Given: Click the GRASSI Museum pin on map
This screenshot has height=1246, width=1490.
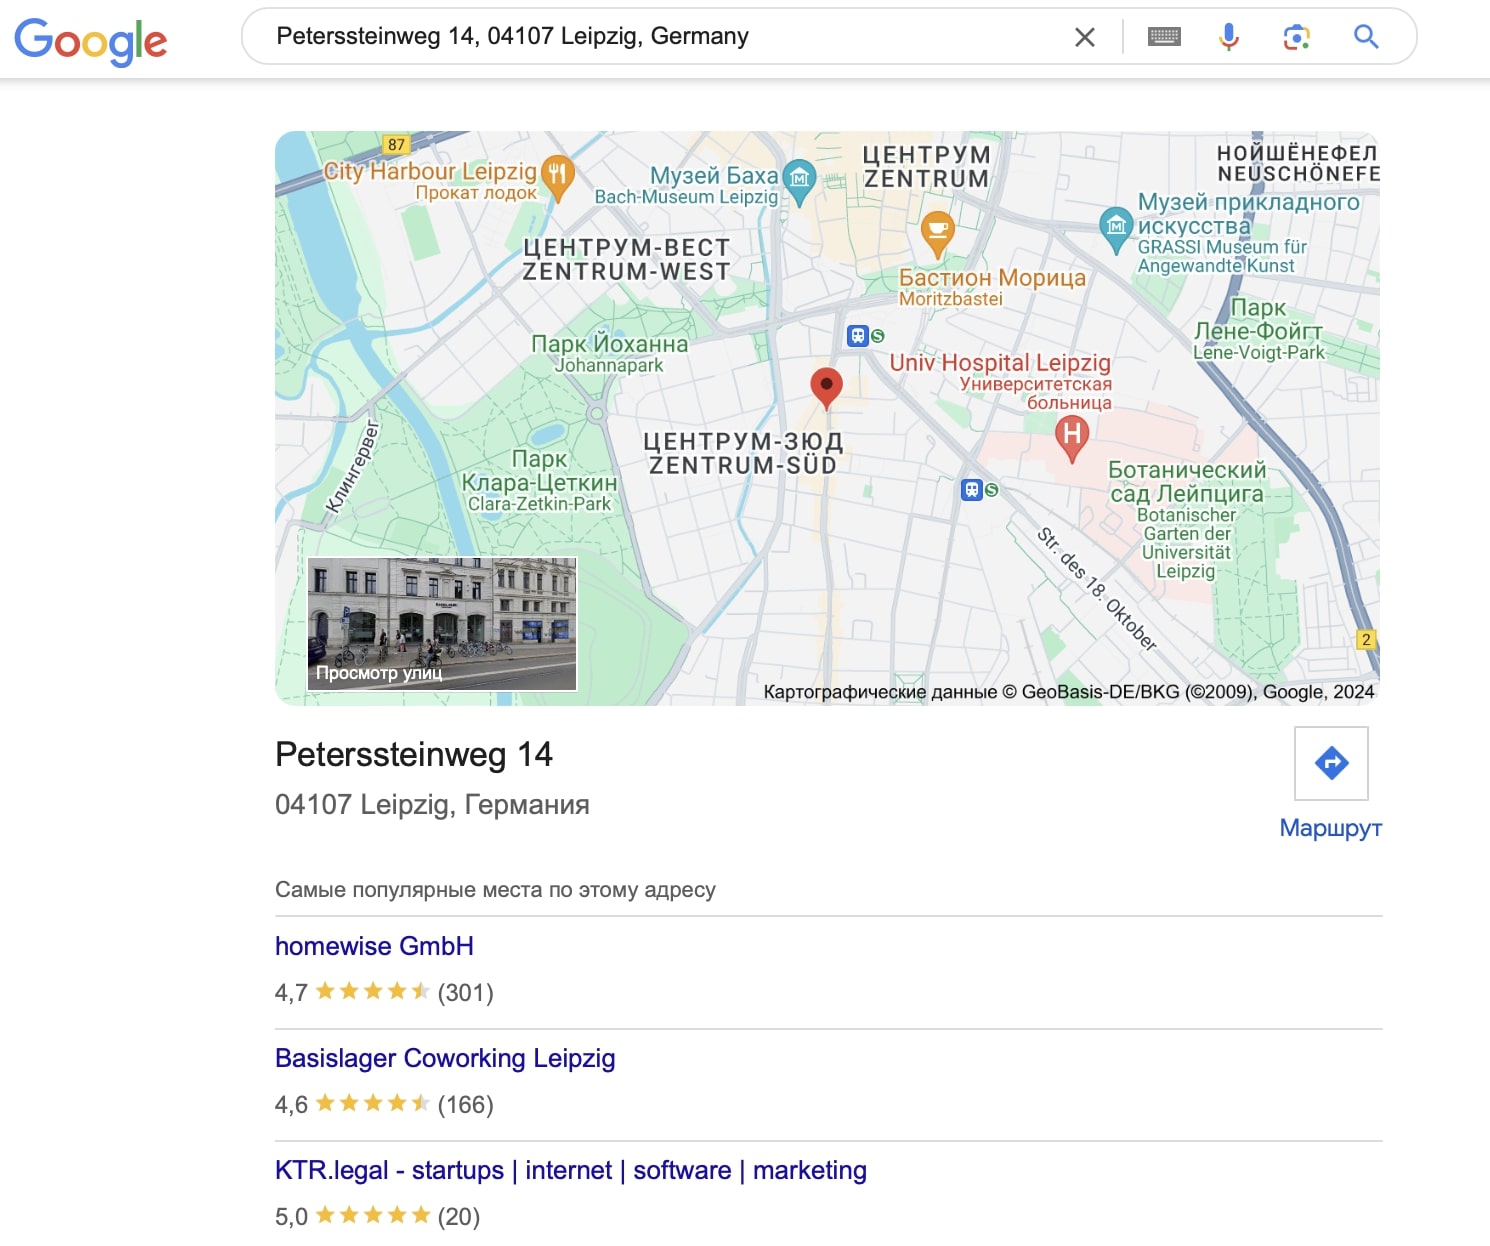Looking at the screenshot, I should click(x=1116, y=230).
